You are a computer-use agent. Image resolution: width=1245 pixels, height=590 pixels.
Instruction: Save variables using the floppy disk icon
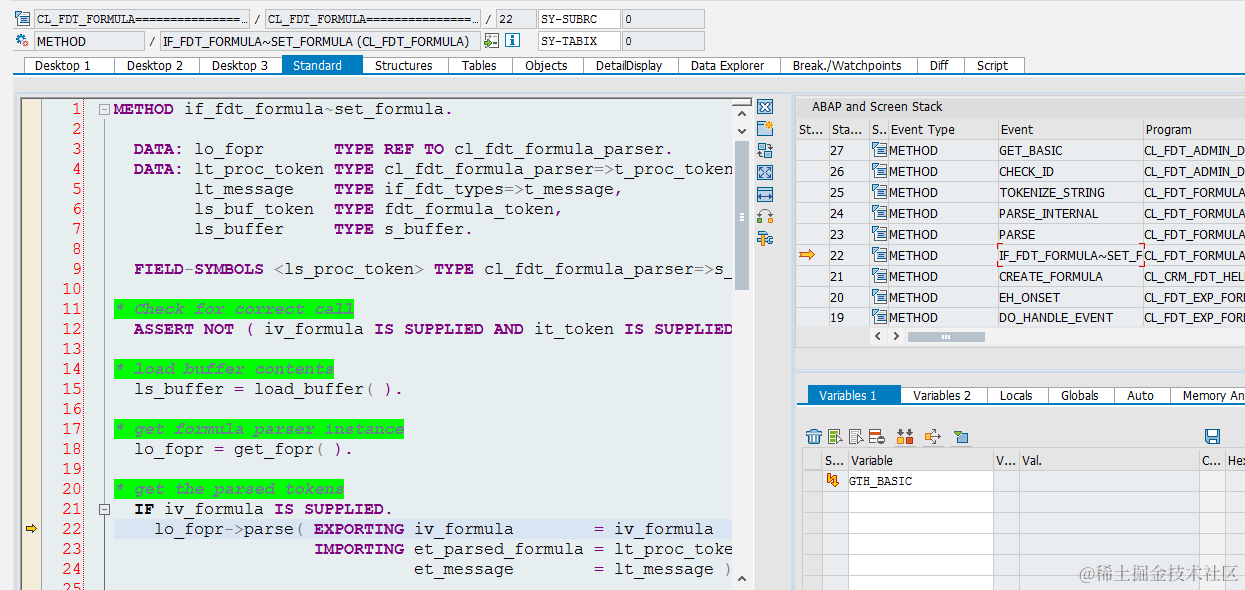1213,436
